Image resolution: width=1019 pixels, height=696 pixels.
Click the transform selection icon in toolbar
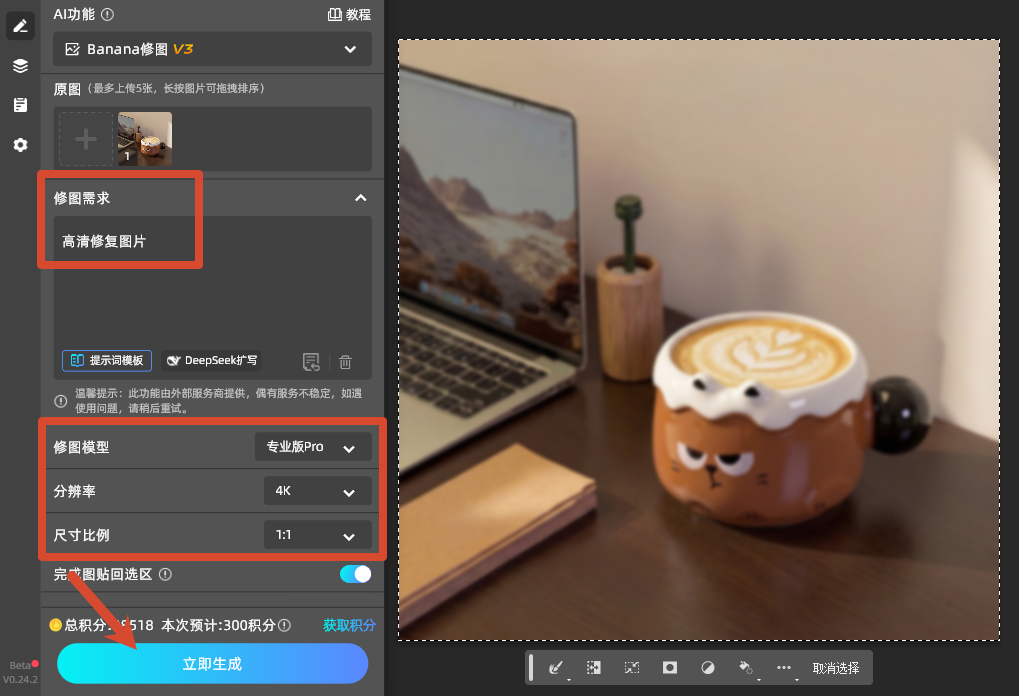[x=632, y=667]
